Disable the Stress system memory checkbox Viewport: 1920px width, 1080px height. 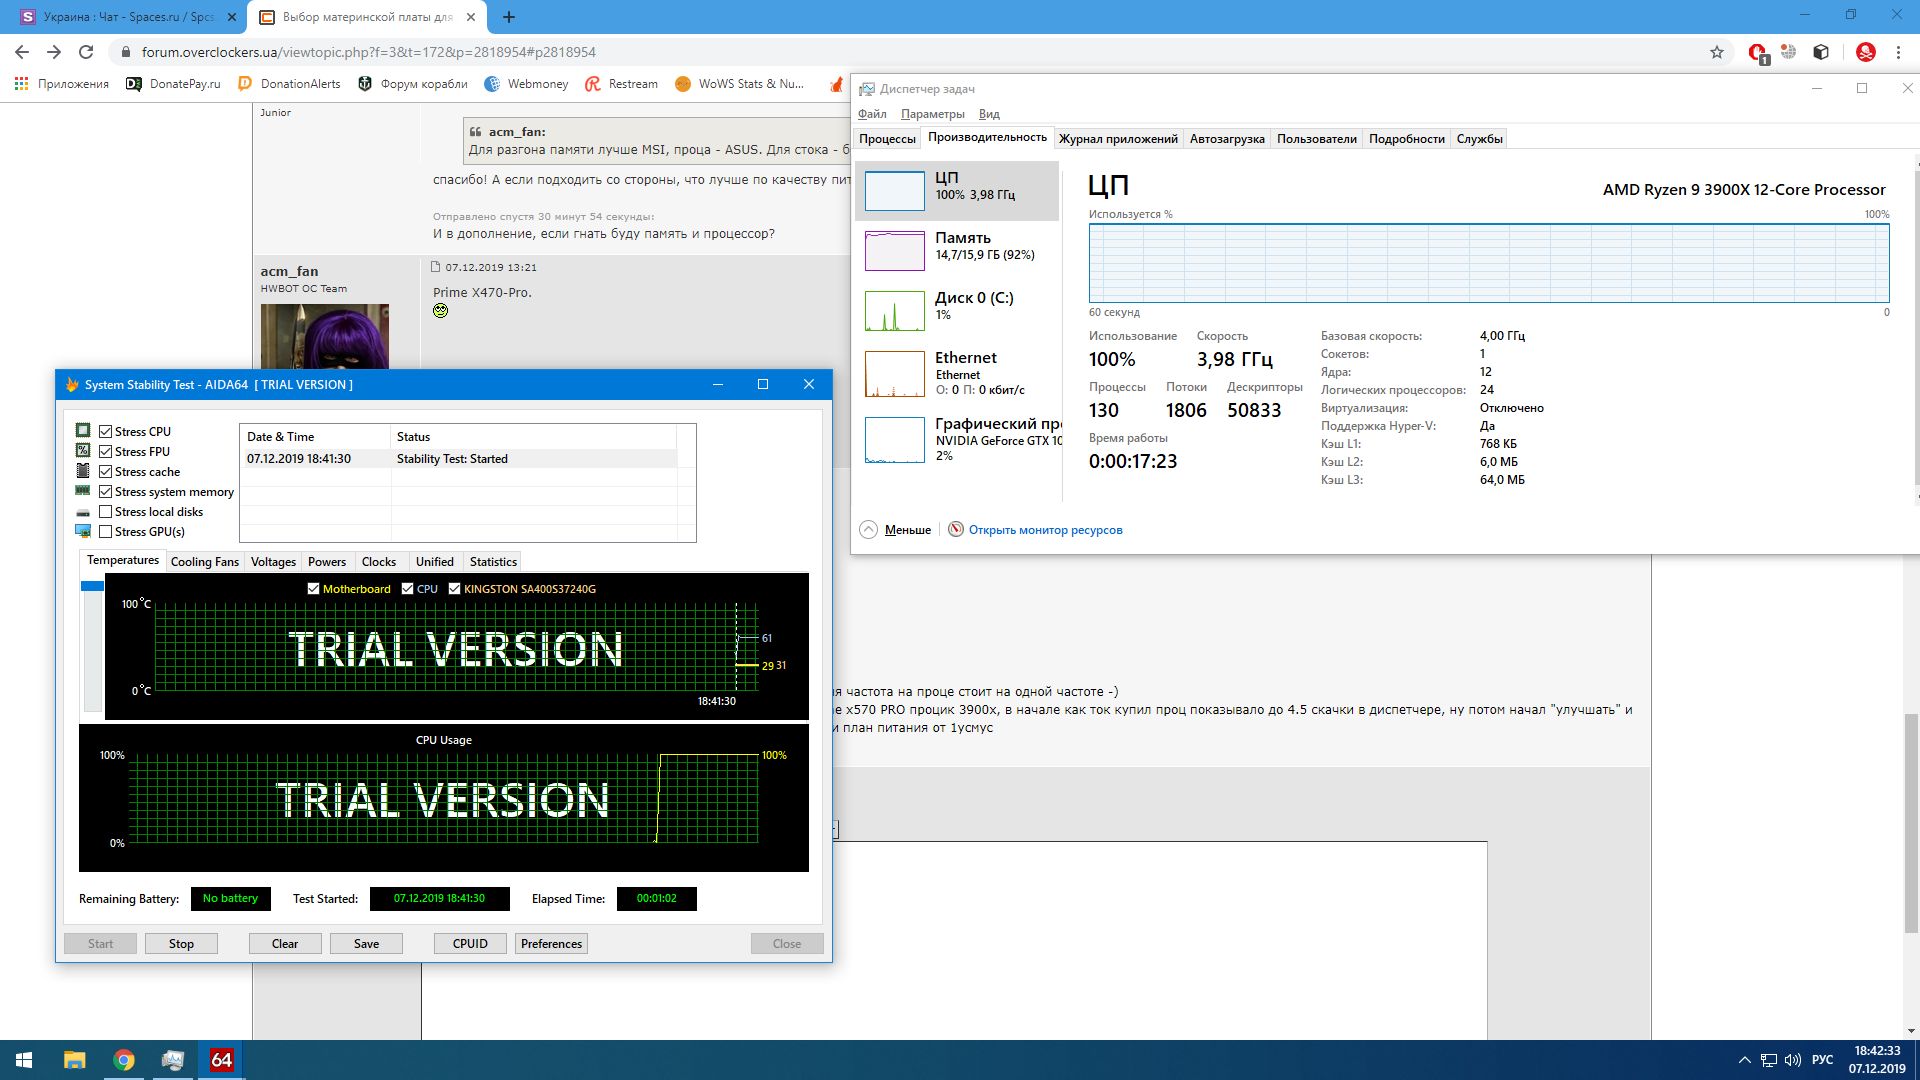[105, 492]
